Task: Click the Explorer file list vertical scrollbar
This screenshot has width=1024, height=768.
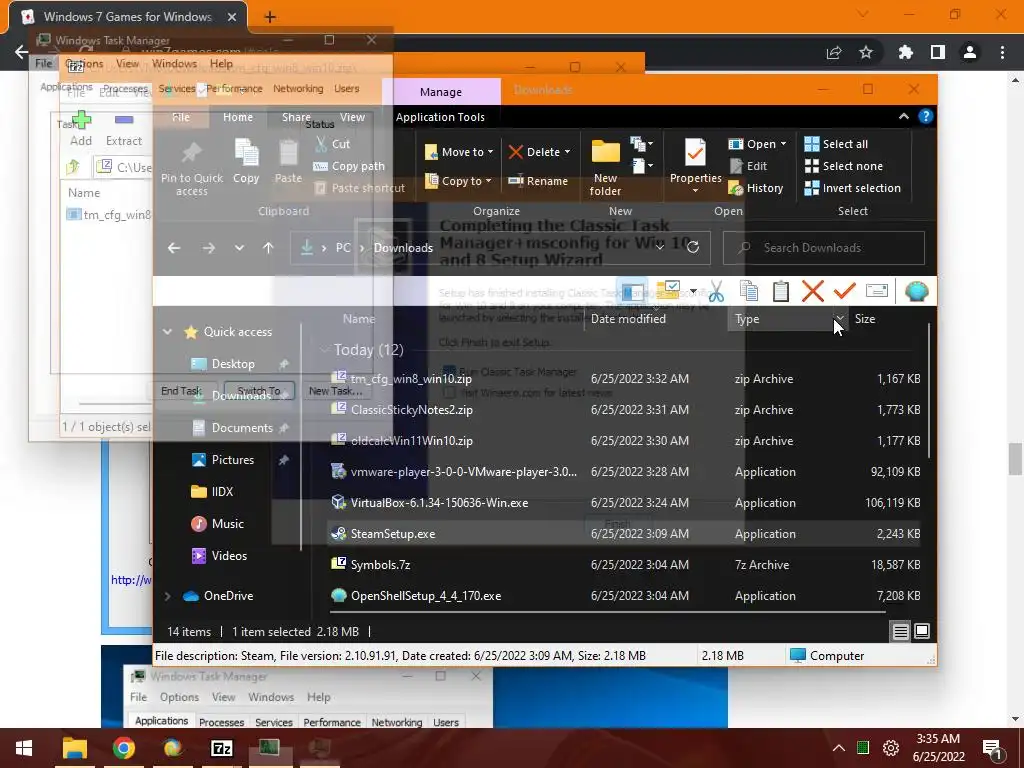Action: coord(928,391)
